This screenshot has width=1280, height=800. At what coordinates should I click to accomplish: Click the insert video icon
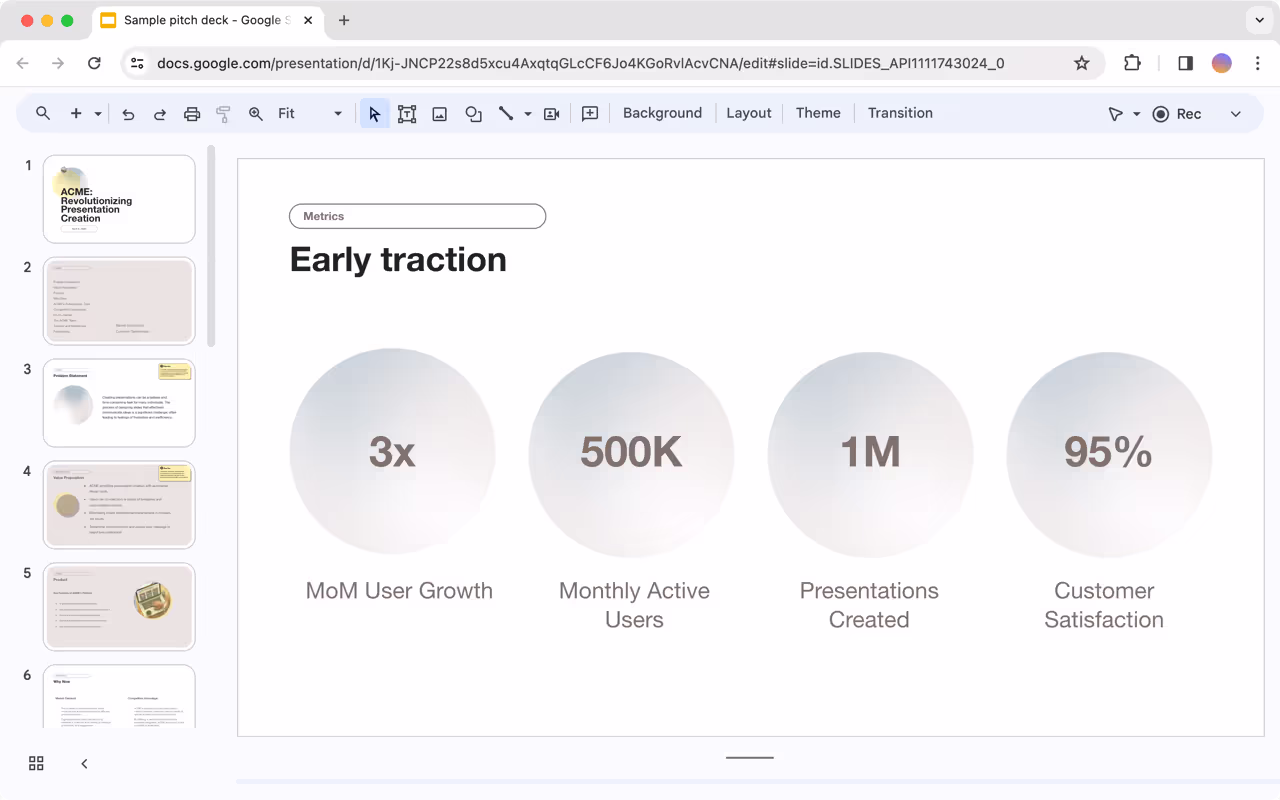pos(551,114)
